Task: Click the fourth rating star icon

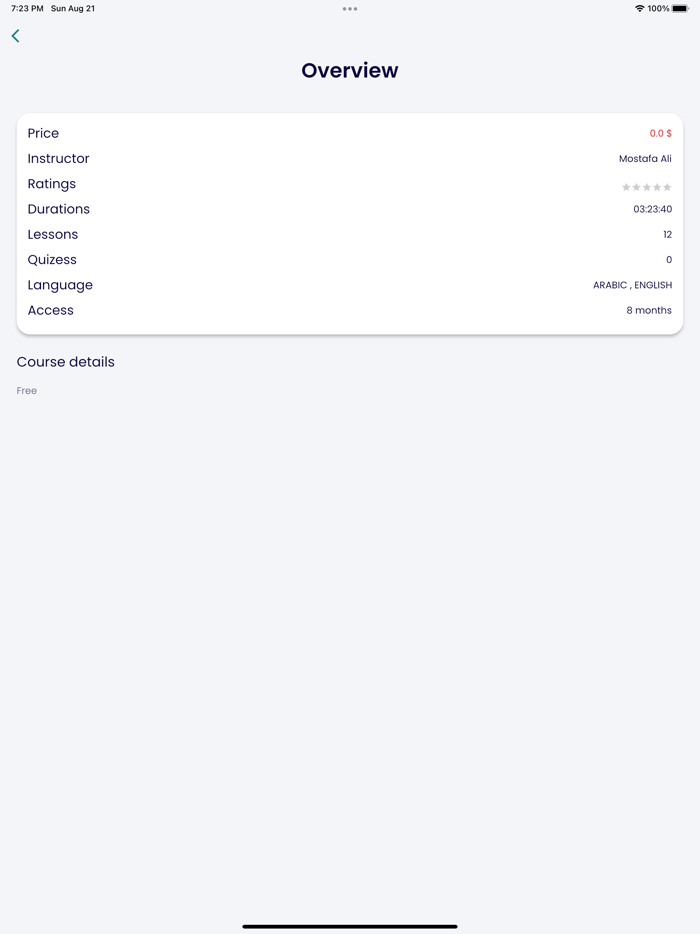Action: pyautogui.click(x=657, y=187)
